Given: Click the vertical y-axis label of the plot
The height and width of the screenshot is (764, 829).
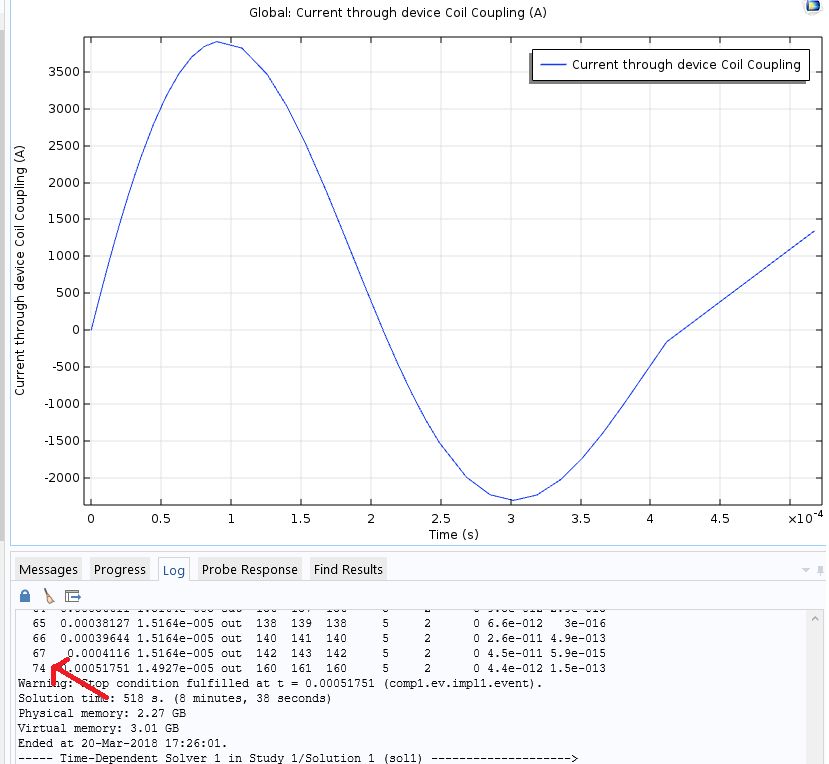Looking at the screenshot, I should coord(19,268).
